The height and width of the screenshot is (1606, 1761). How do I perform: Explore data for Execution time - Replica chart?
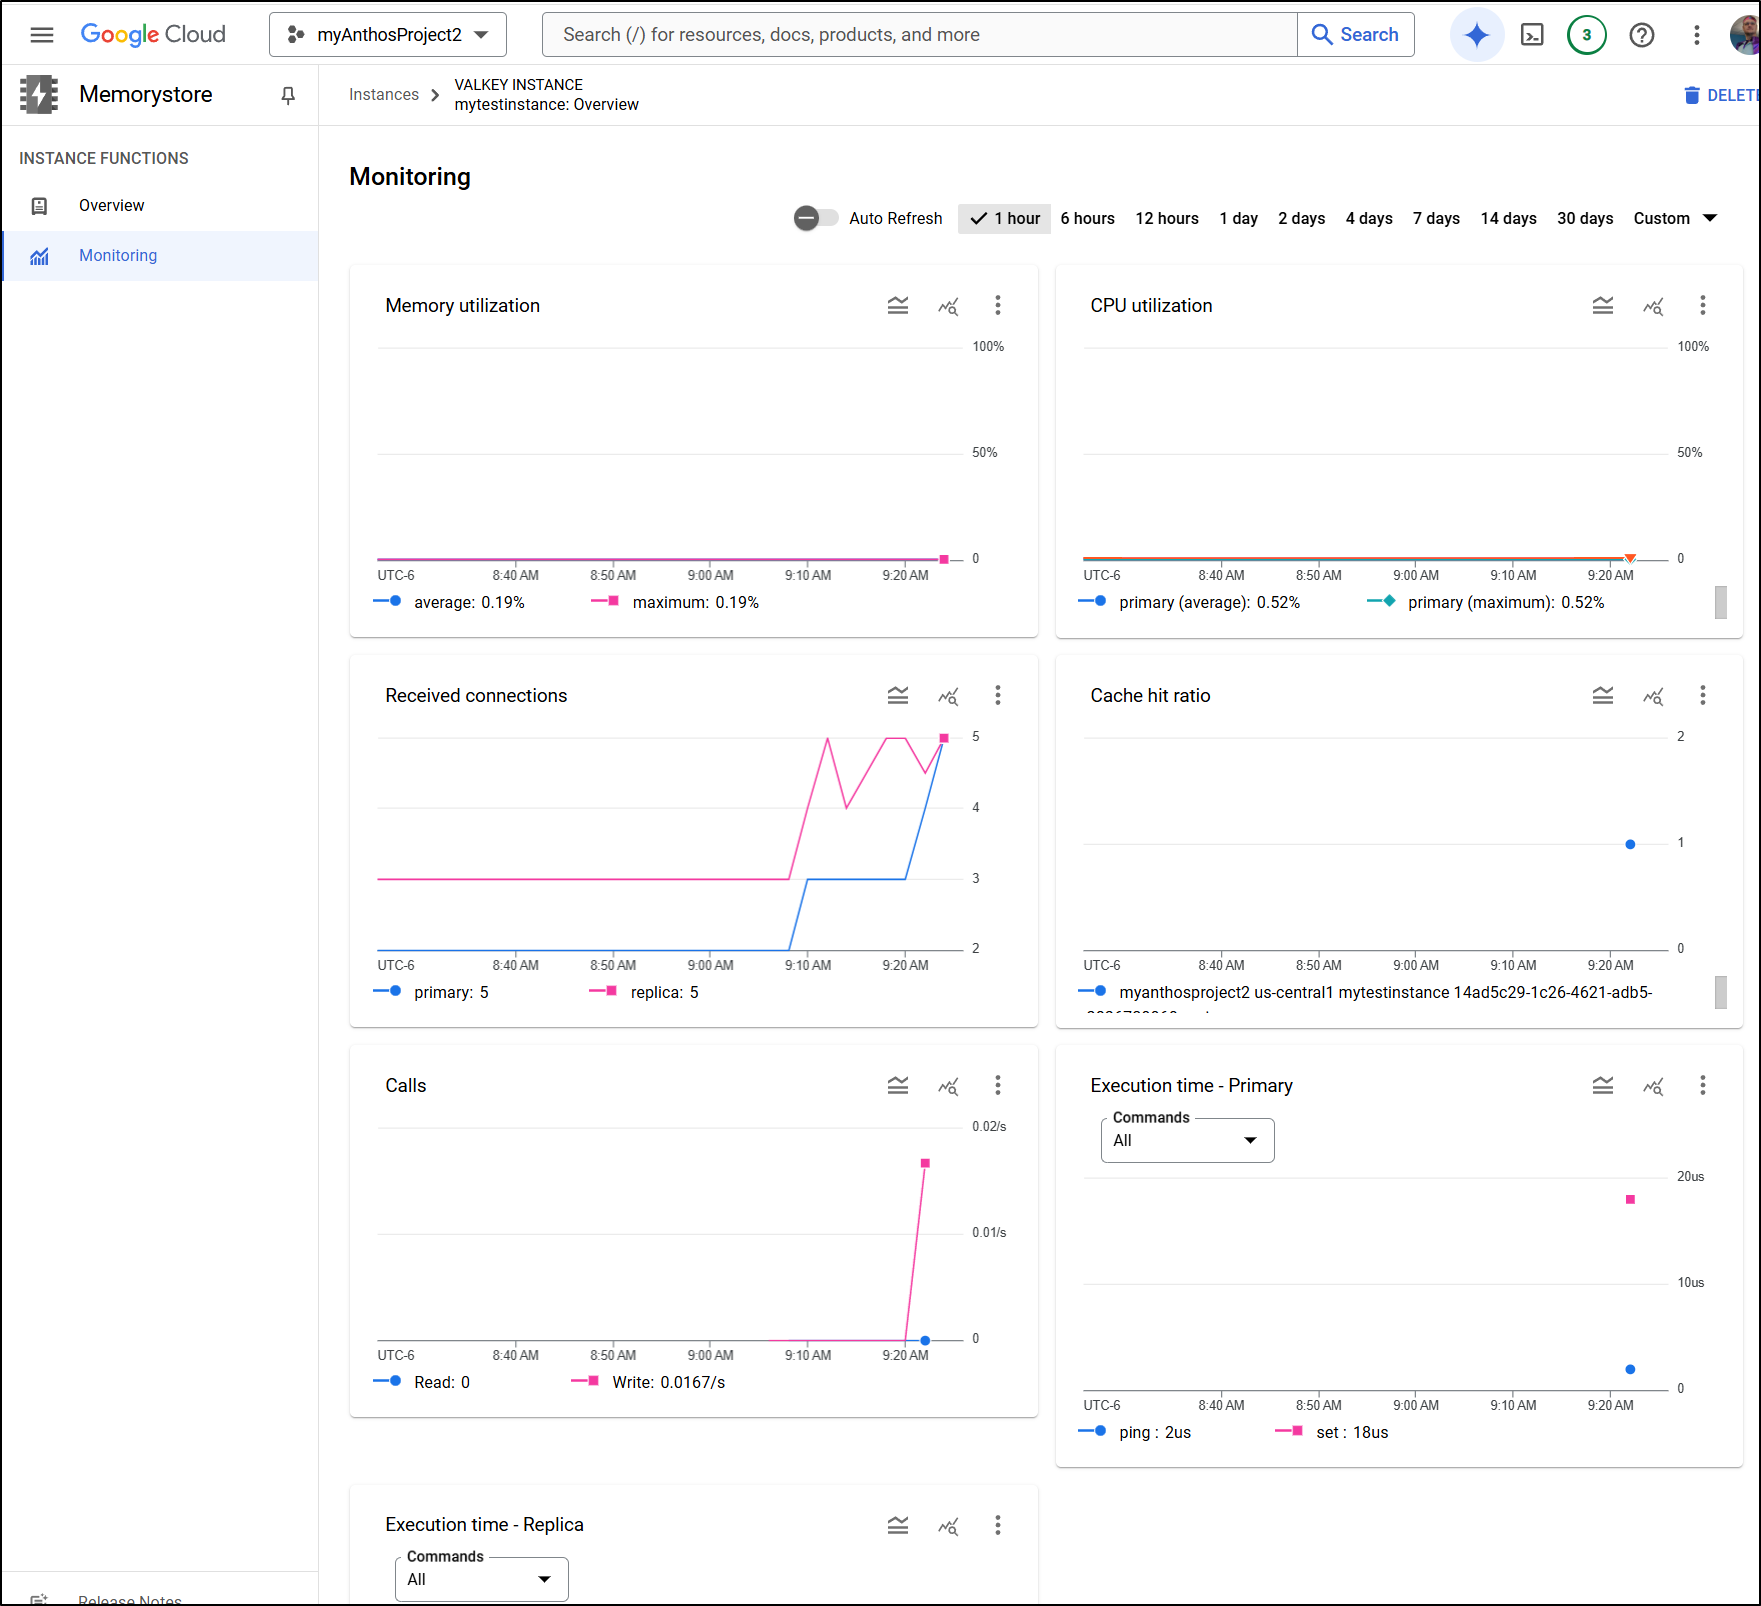948,1525
